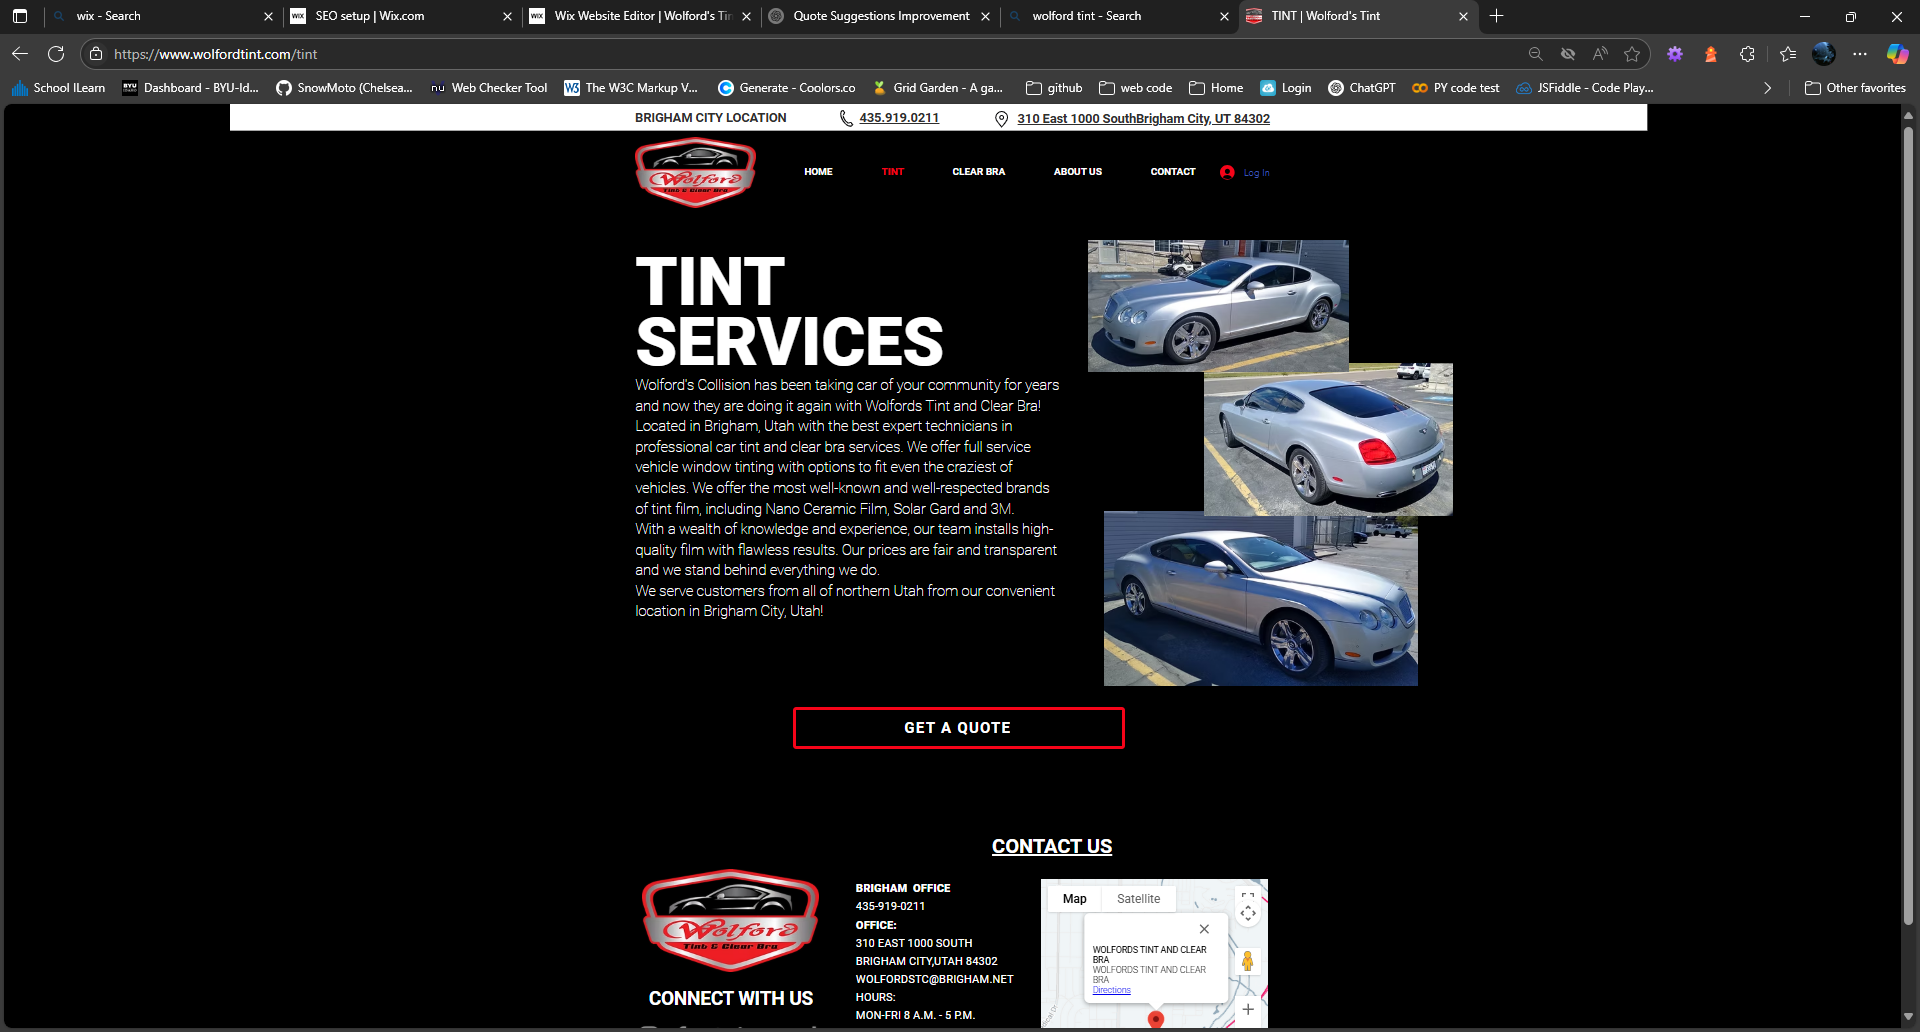Refresh the page with reload icon

click(56, 54)
